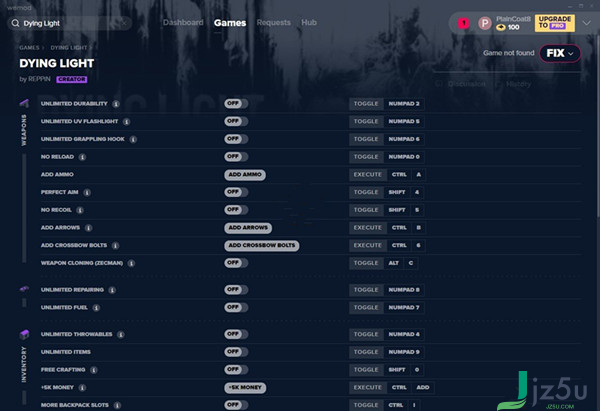This screenshot has width=600, height=411.
Task: Click the Weapons category icon
Action: tap(24, 103)
